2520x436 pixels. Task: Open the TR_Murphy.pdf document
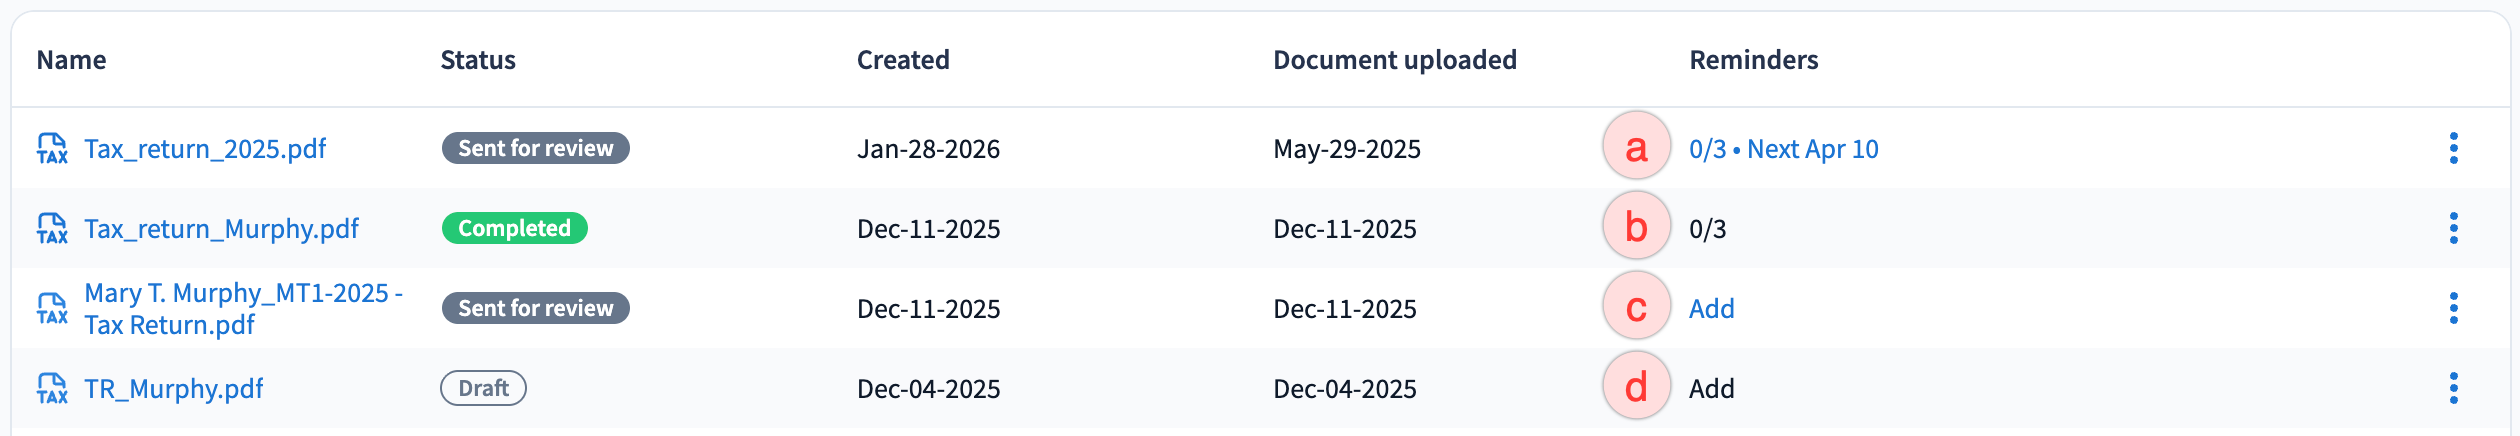tap(174, 389)
